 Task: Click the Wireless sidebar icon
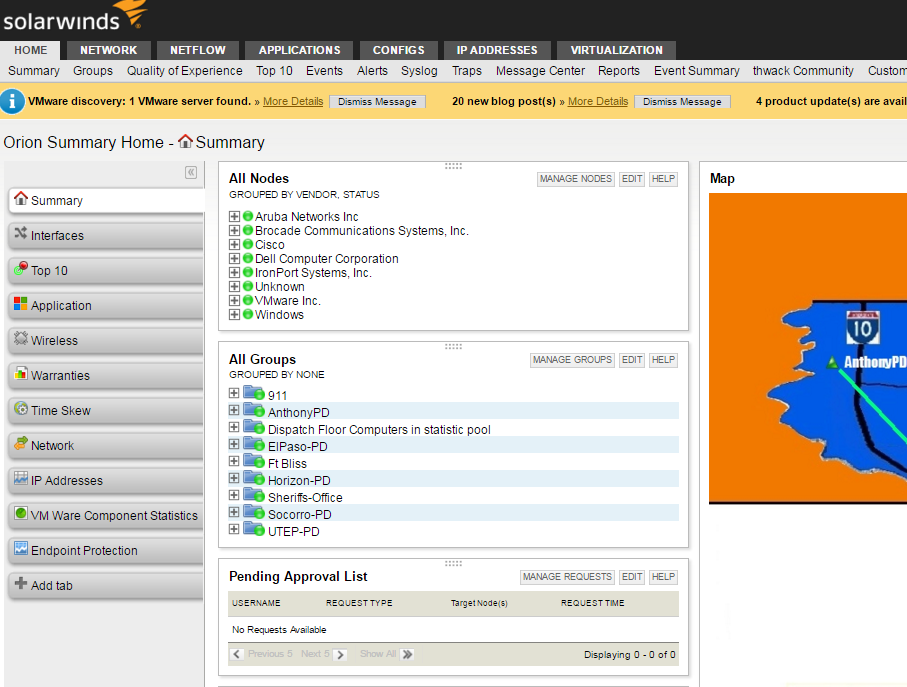21,338
